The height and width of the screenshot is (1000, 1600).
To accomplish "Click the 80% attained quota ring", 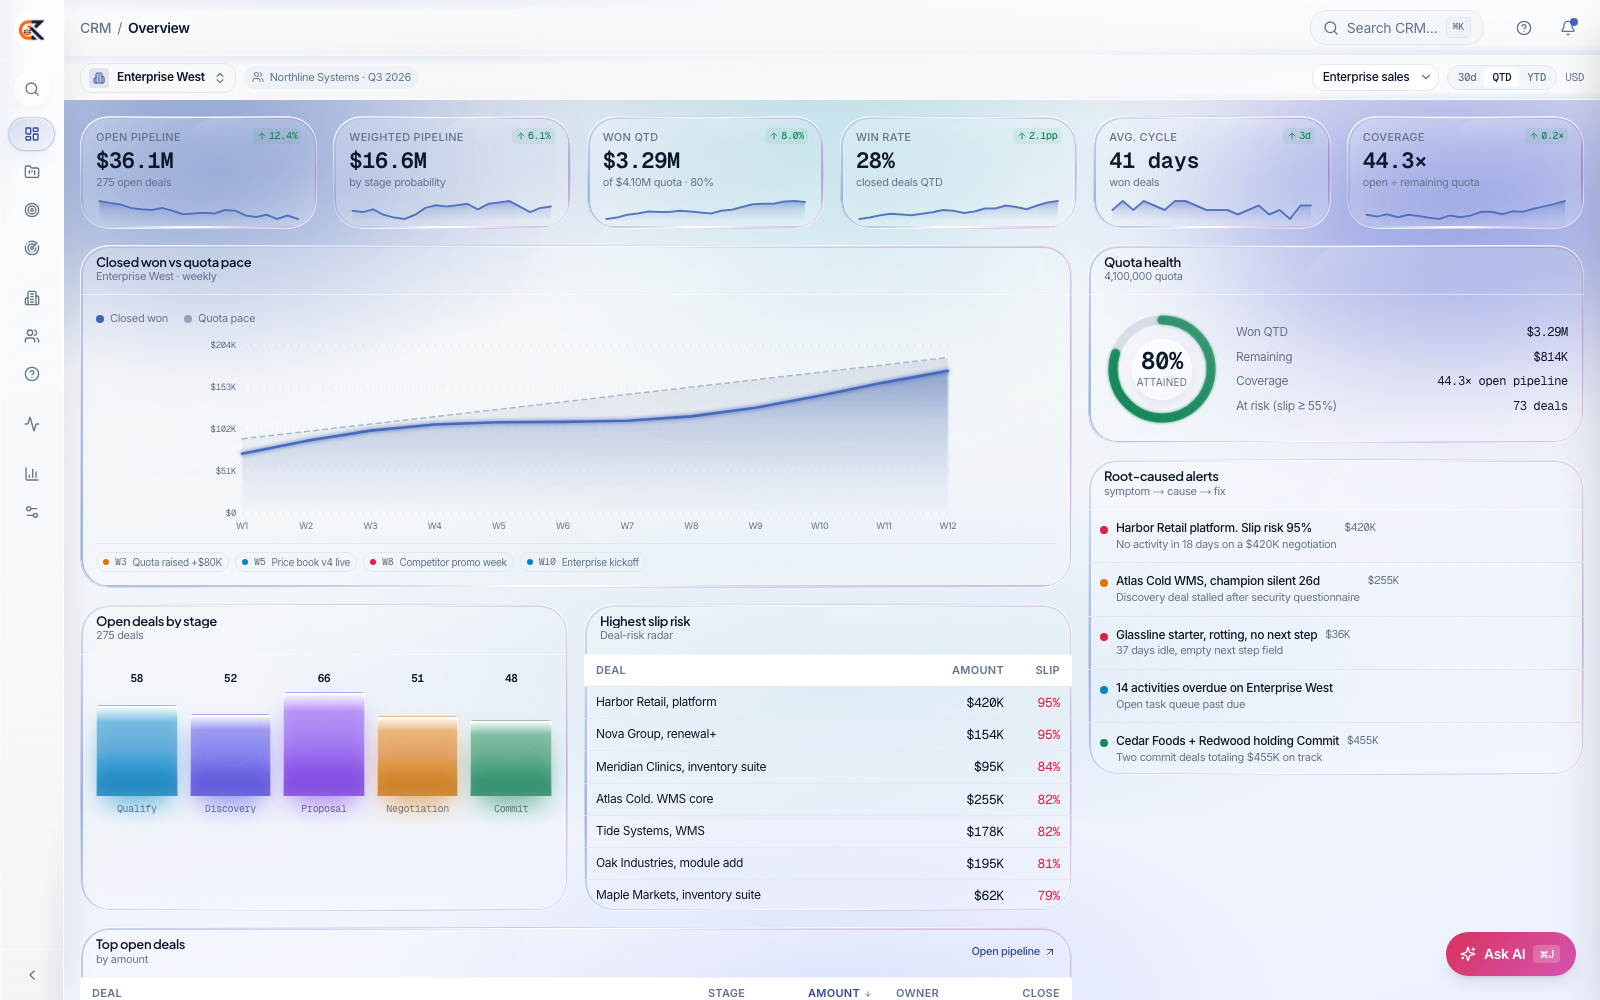I will (x=1161, y=369).
